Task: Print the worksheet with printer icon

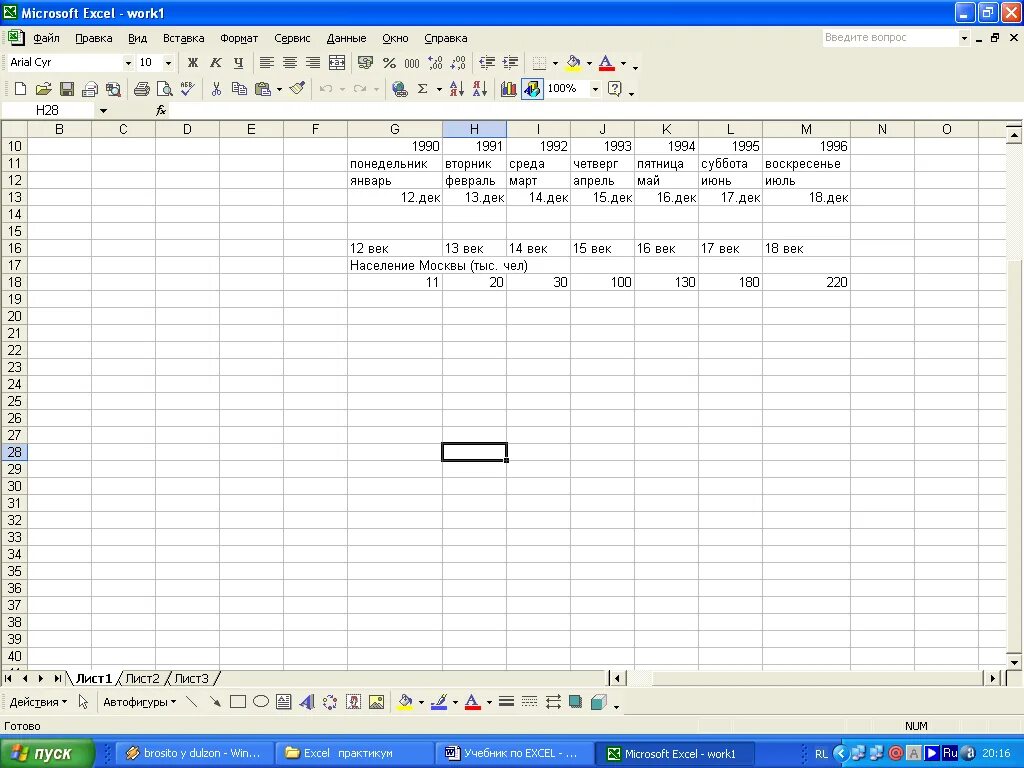Action: point(142,89)
